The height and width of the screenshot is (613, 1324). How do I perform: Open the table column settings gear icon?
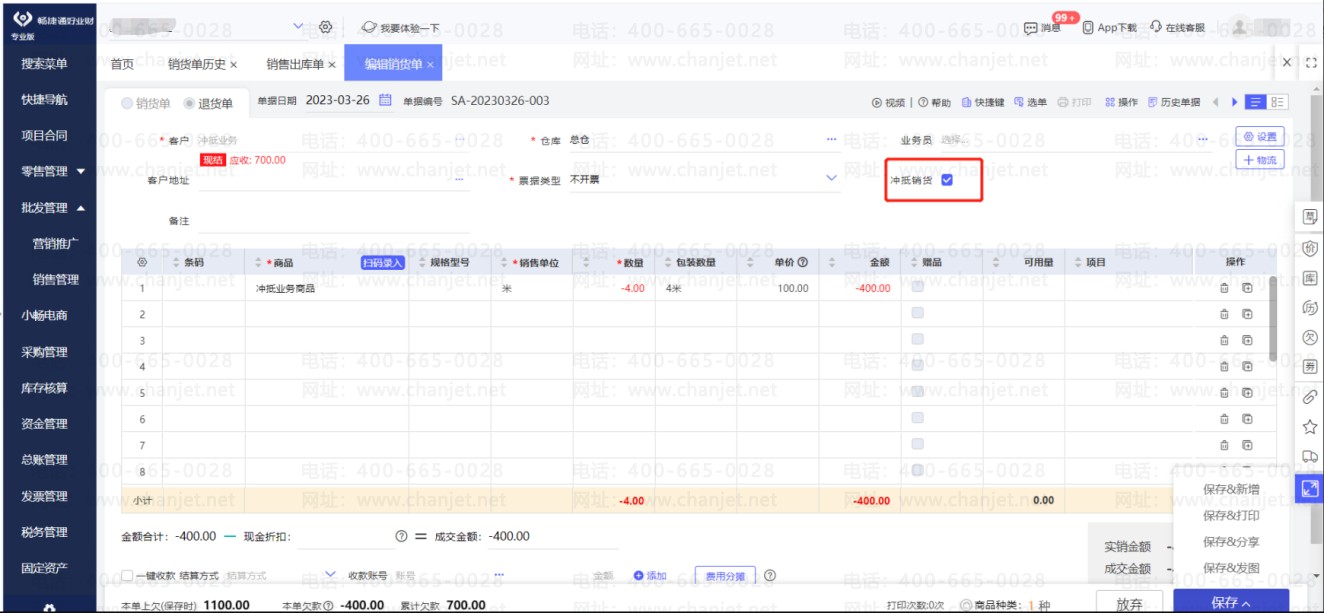tap(142, 262)
